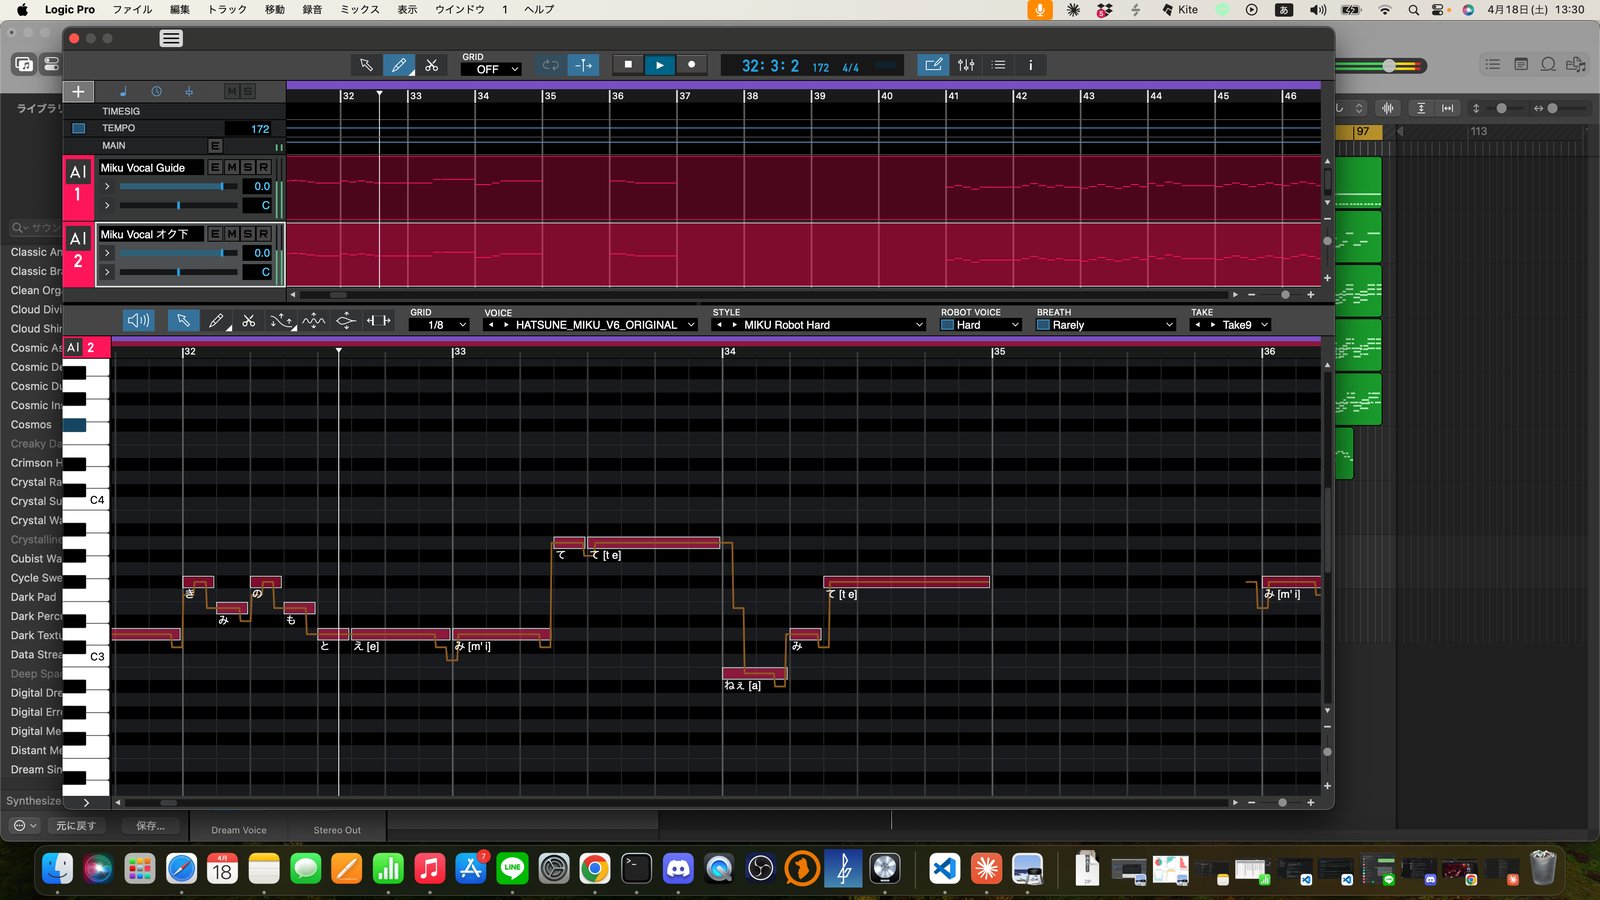
Task: Open the info panel icon
Action: point(1030,65)
